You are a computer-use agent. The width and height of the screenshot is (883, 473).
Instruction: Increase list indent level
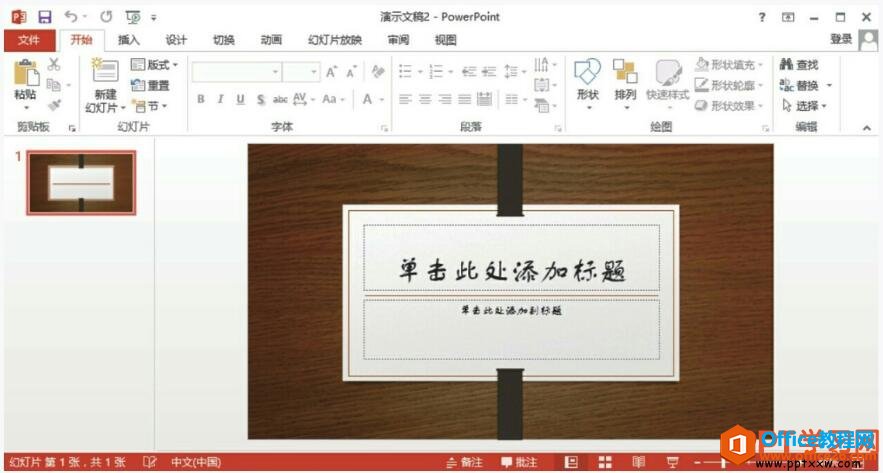click(489, 72)
